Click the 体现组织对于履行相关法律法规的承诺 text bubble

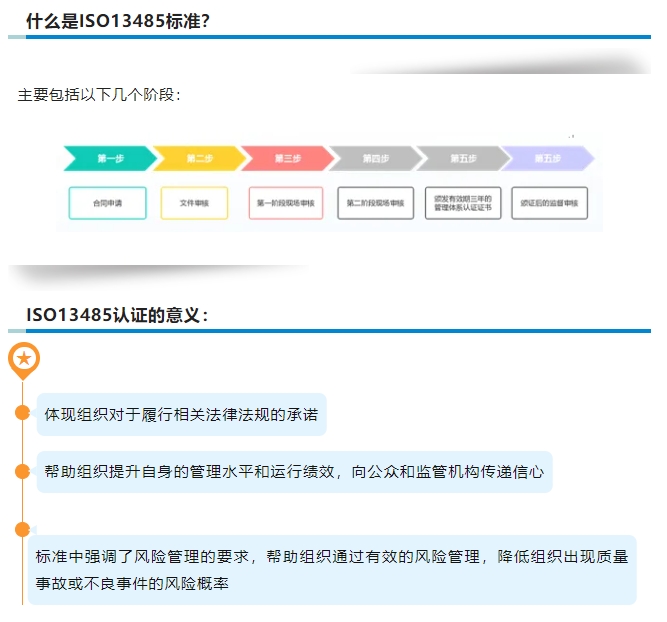tap(181, 414)
